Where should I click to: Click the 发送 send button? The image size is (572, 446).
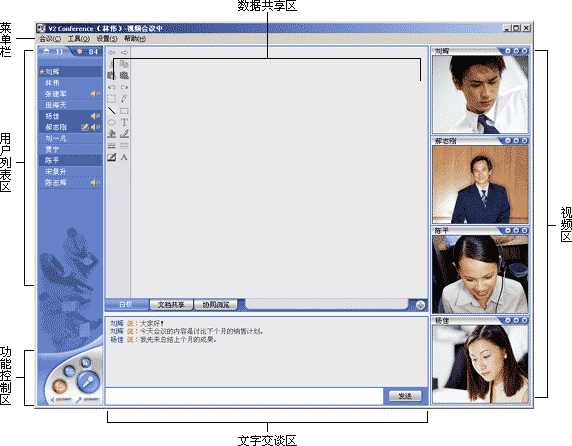point(405,396)
